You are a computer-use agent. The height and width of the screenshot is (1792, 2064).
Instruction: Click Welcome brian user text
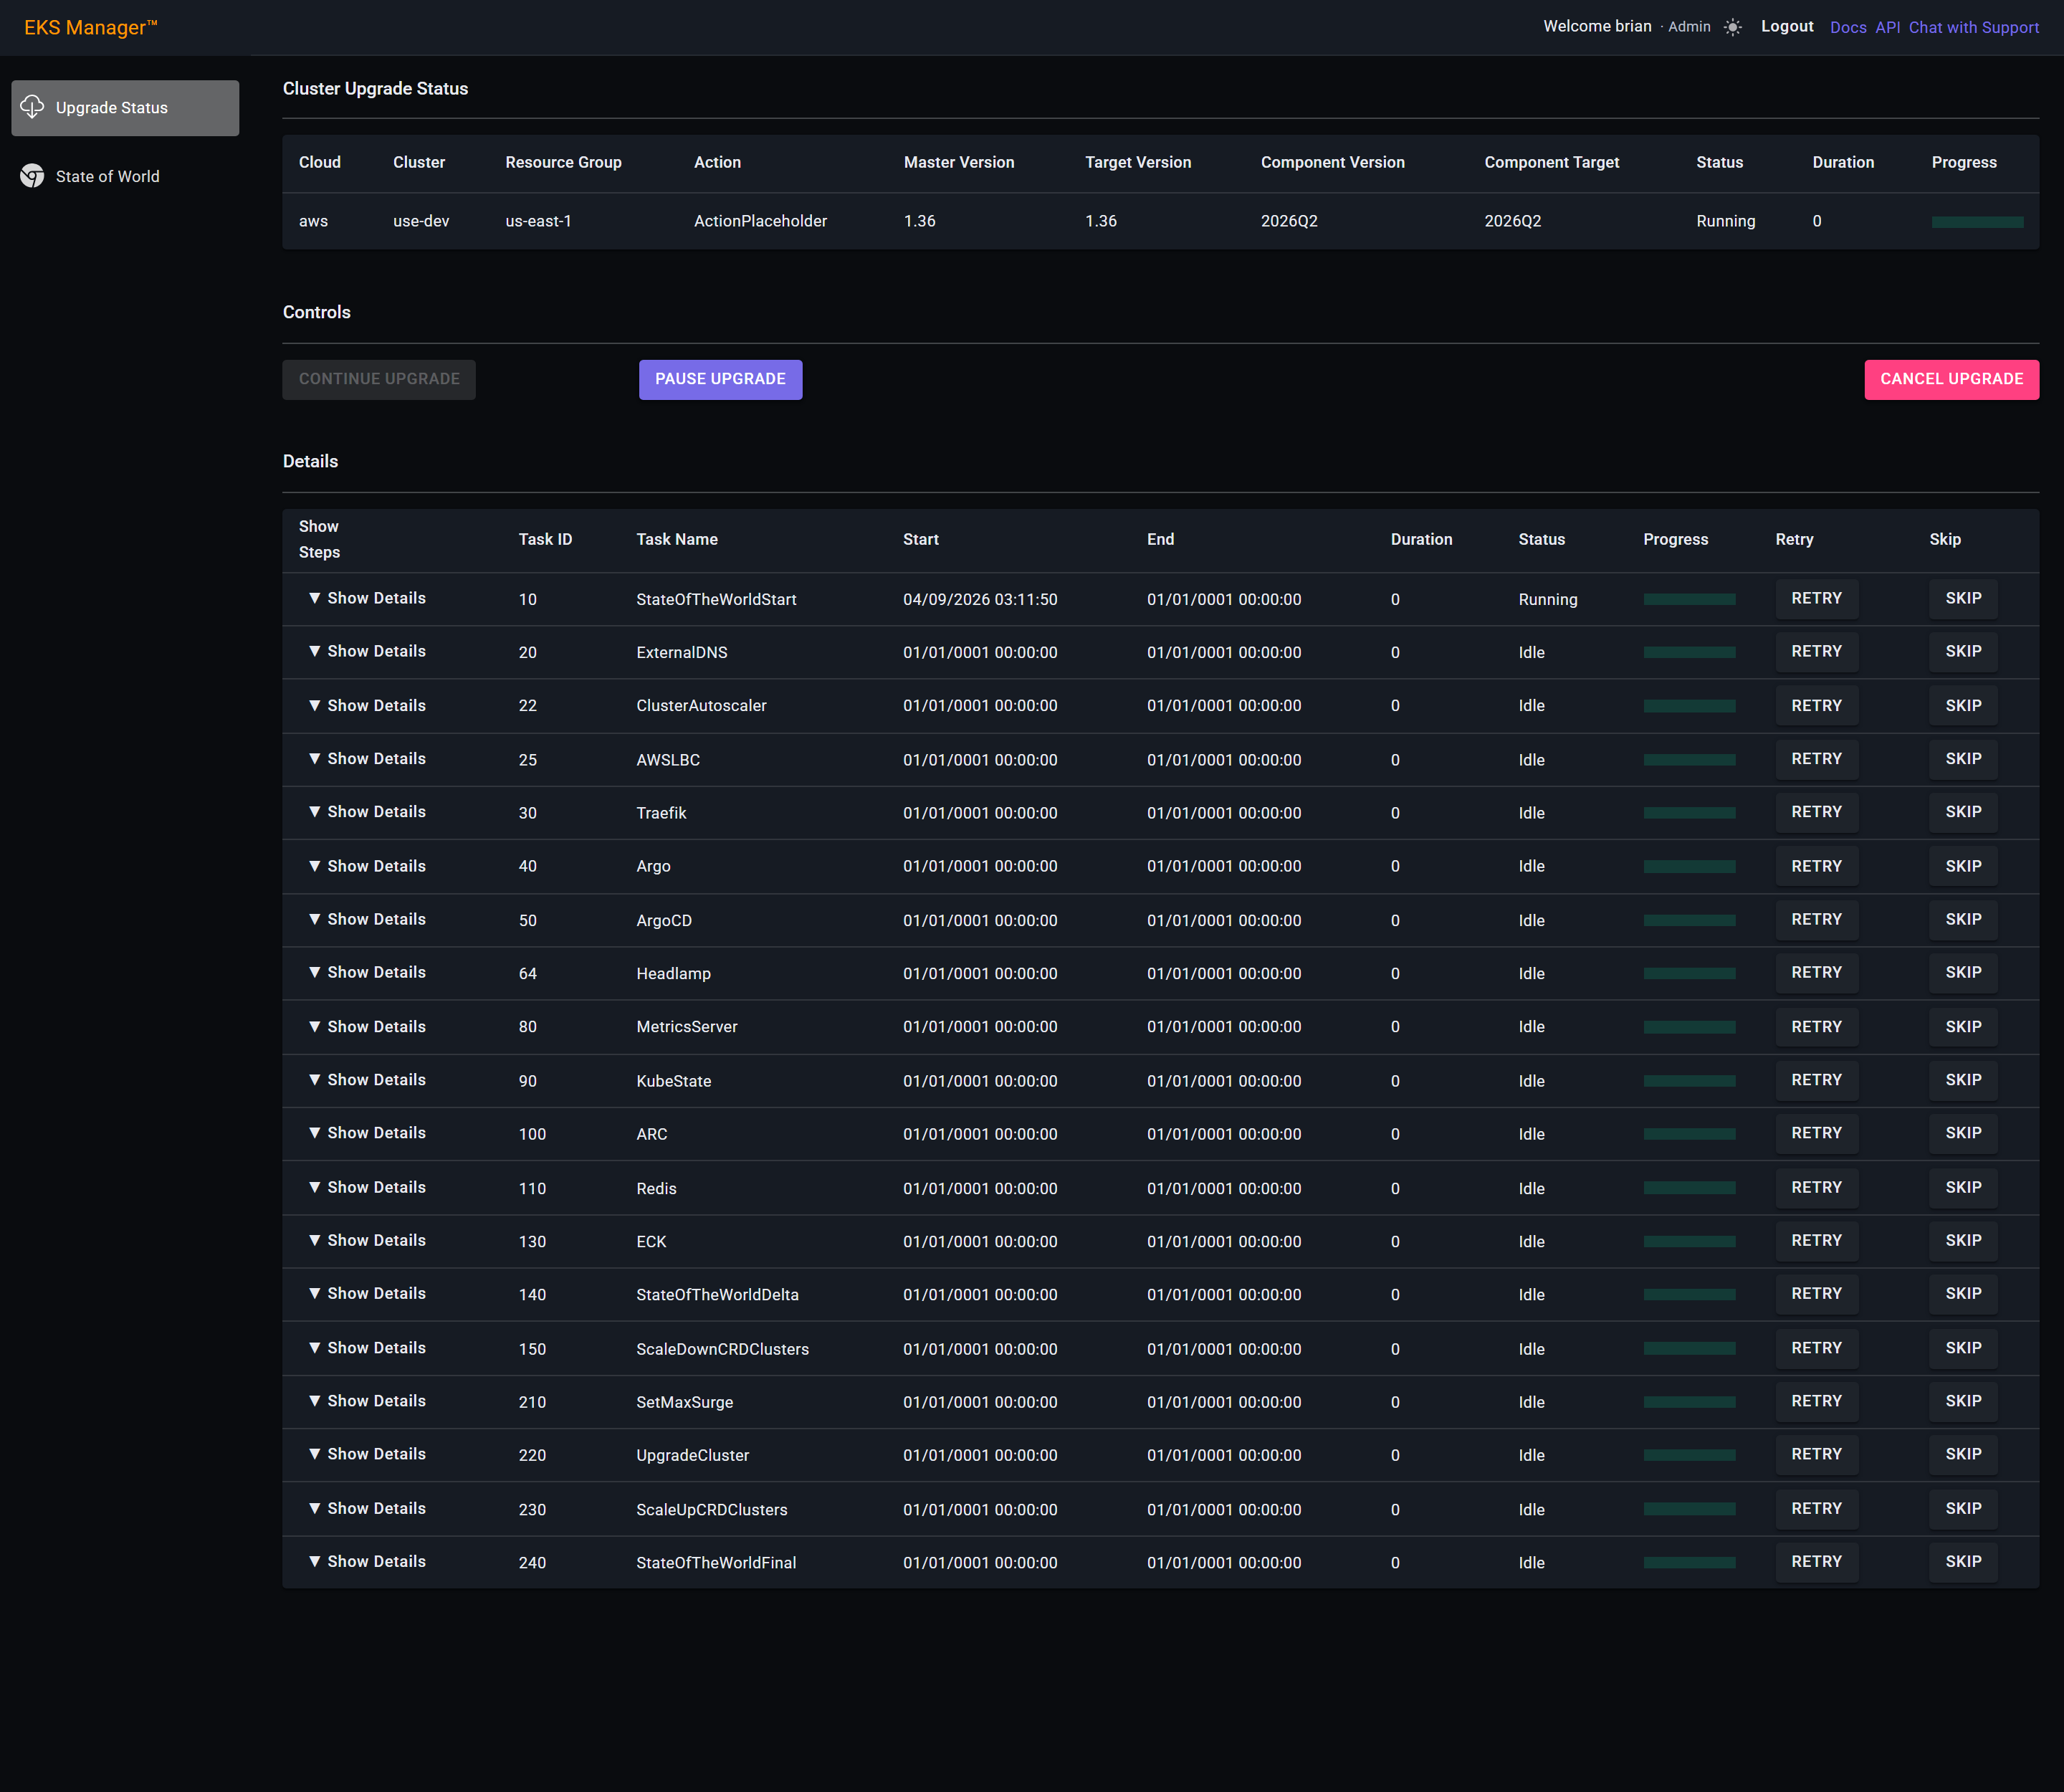coord(1597,26)
